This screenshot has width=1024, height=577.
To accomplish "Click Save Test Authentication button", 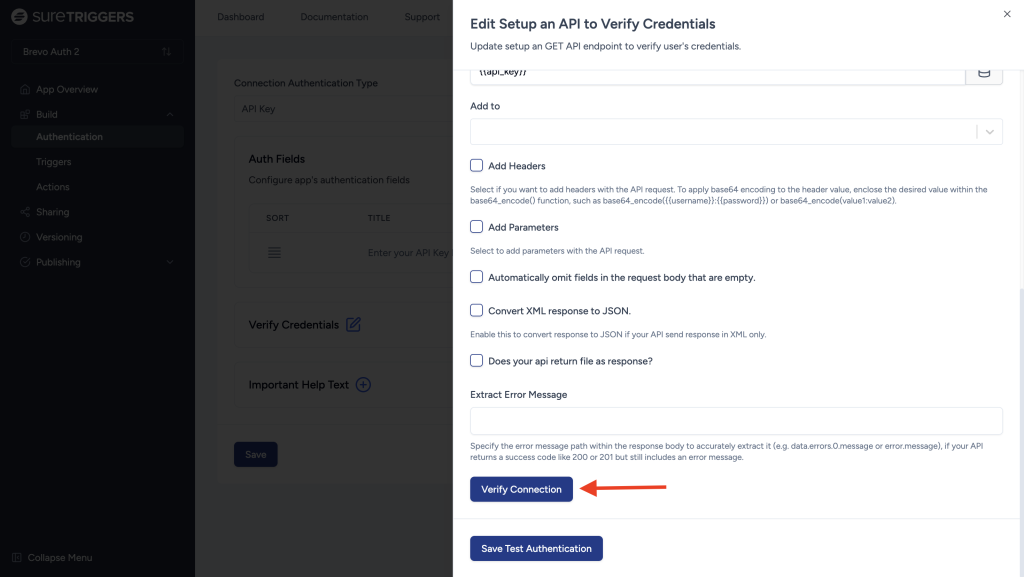I will pyautogui.click(x=536, y=548).
